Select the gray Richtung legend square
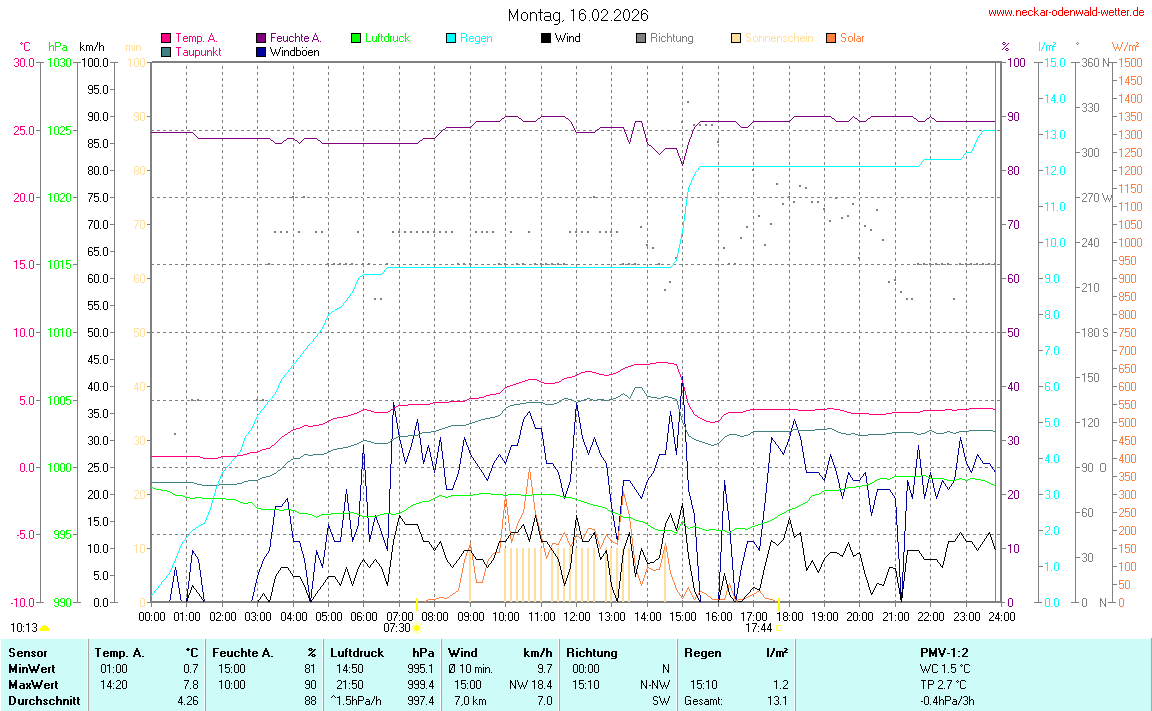 (x=641, y=38)
